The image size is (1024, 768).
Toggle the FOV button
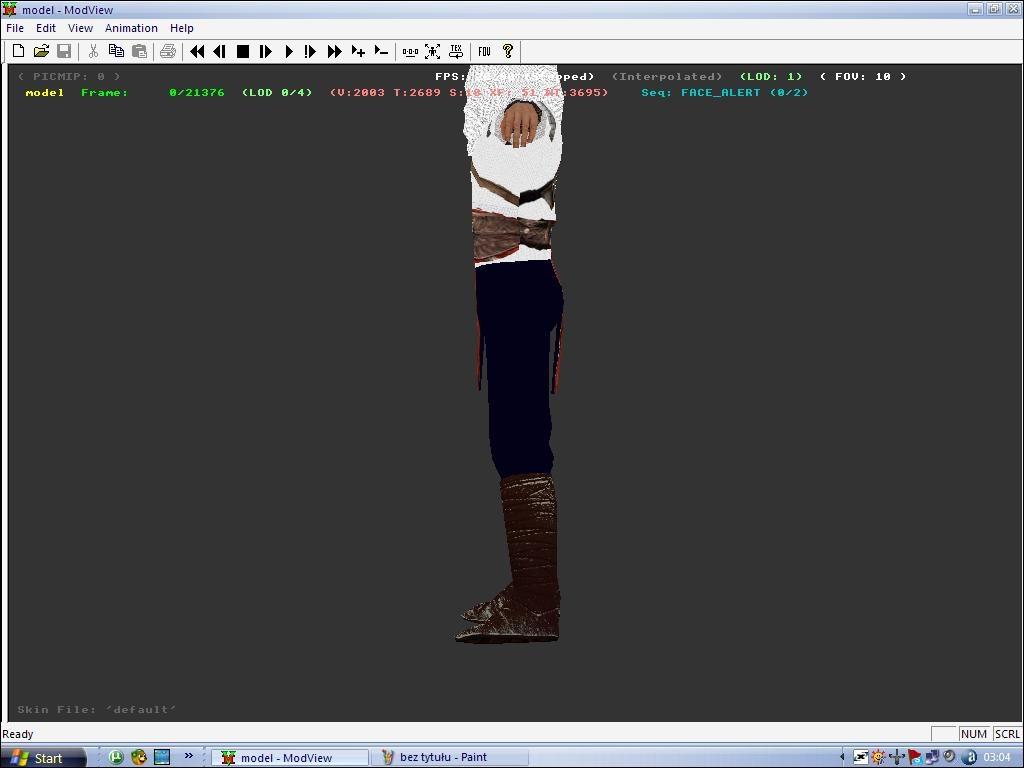484,51
